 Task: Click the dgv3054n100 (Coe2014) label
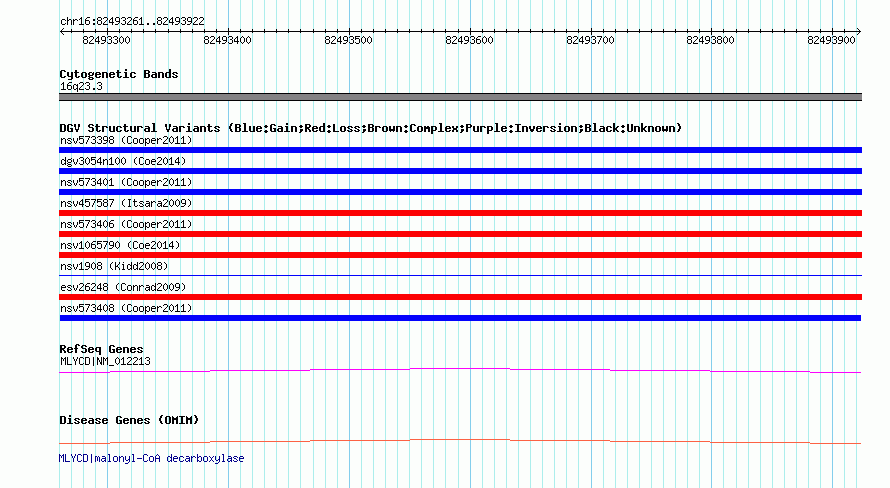(x=123, y=161)
